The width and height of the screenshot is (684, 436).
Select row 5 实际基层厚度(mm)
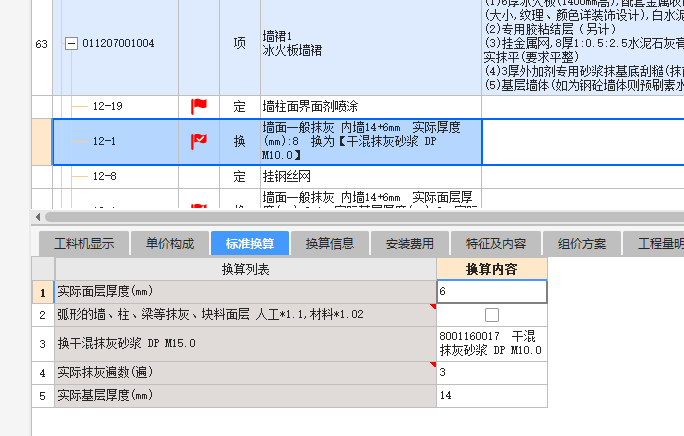click(x=246, y=396)
